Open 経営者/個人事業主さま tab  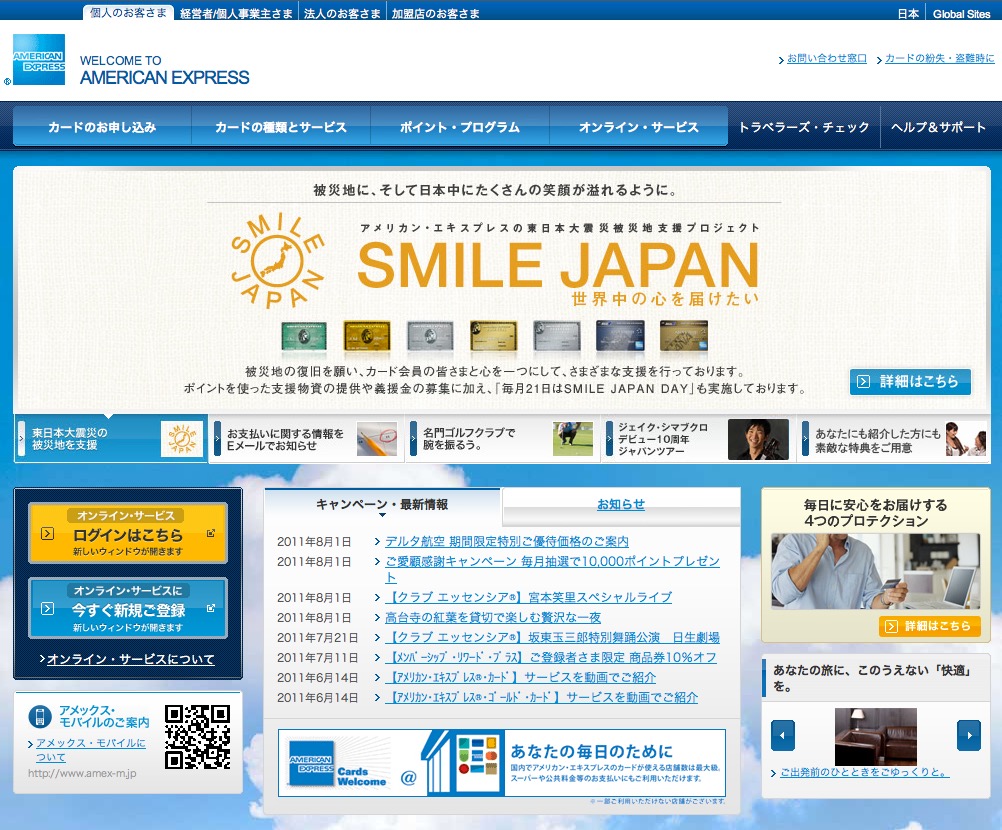pyautogui.click(x=236, y=13)
